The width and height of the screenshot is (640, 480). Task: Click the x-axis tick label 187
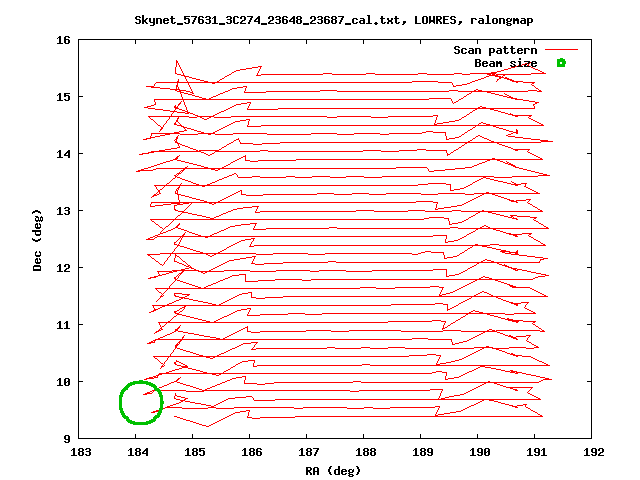tap(309, 452)
